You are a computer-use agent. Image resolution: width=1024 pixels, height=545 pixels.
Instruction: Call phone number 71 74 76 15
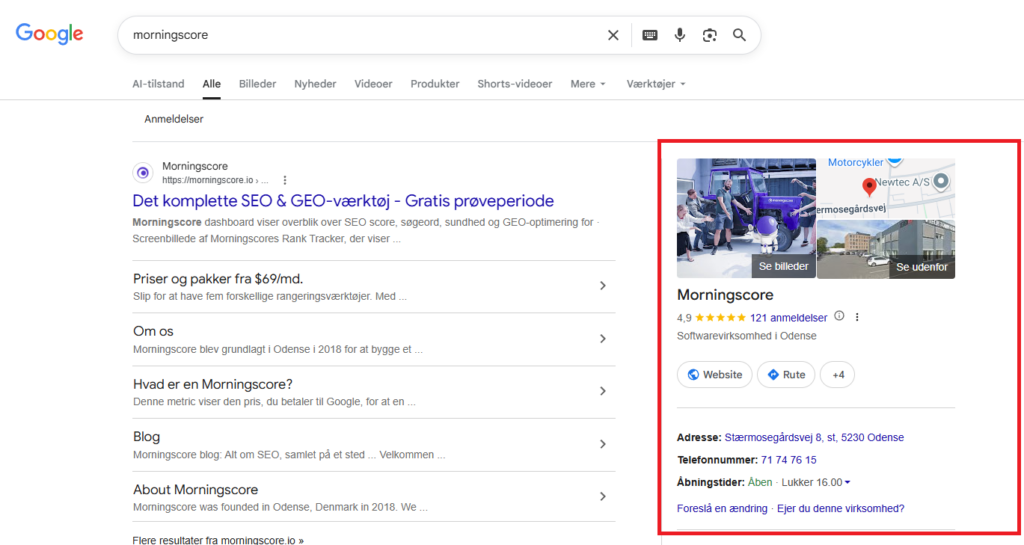pyautogui.click(x=788, y=460)
